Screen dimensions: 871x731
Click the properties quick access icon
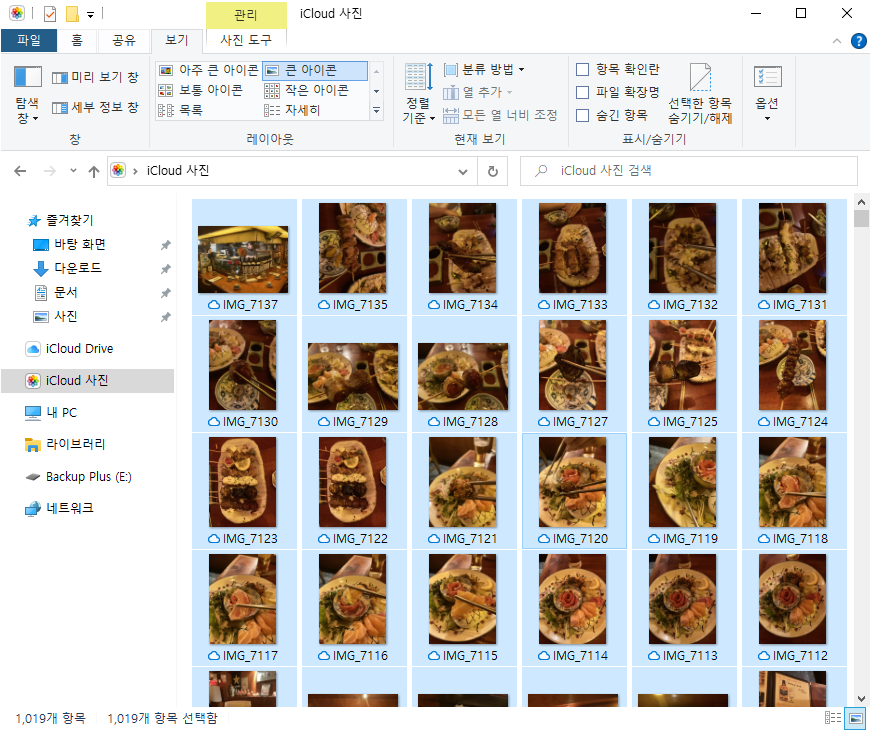click(x=50, y=13)
